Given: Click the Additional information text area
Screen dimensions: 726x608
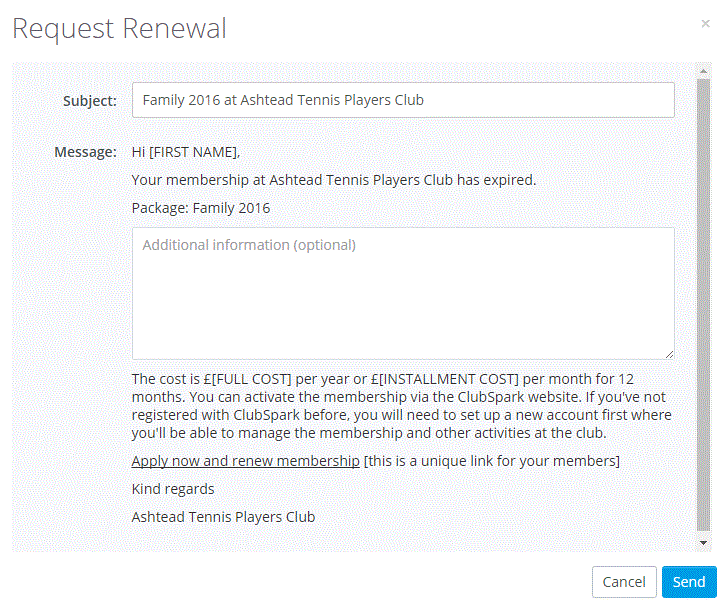Looking at the screenshot, I should tap(403, 293).
